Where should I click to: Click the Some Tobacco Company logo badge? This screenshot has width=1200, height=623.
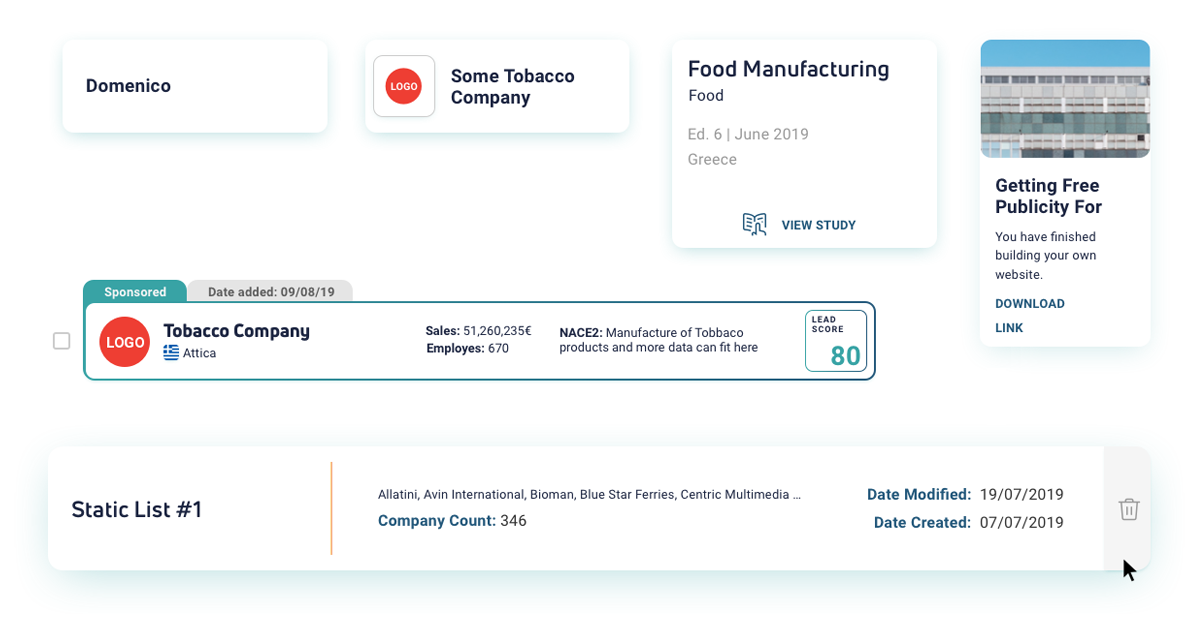pos(404,86)
